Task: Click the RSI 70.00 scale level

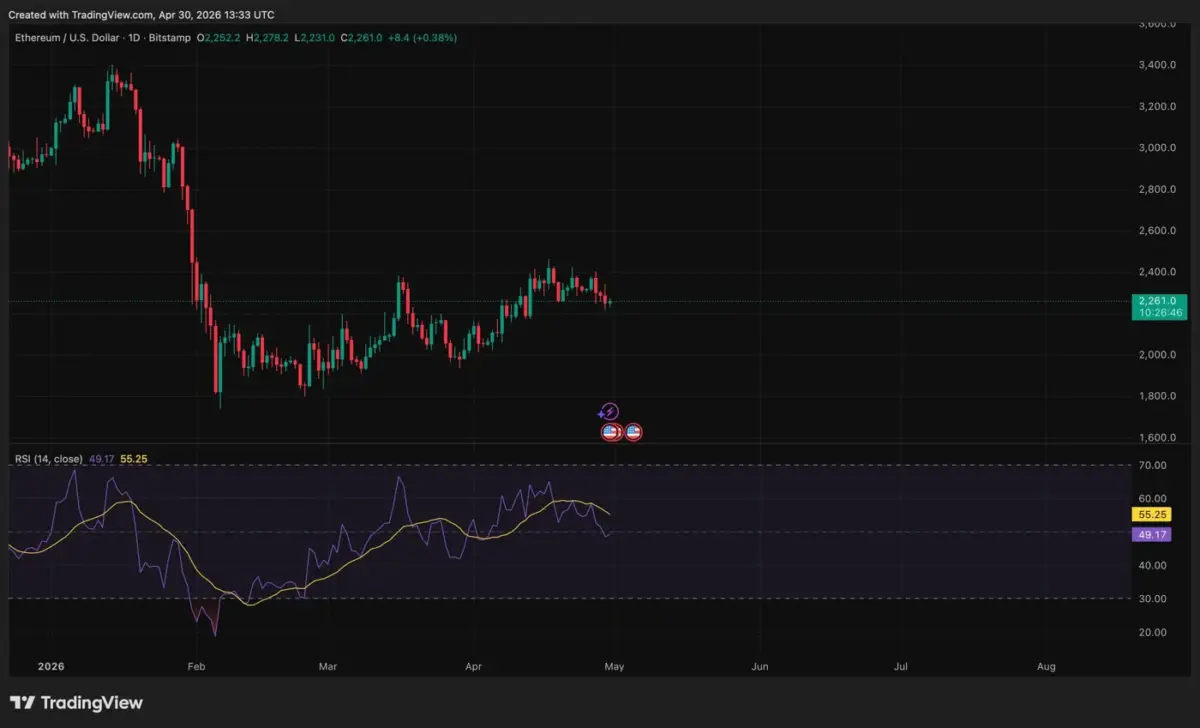Action: [x=1152, y=465]
